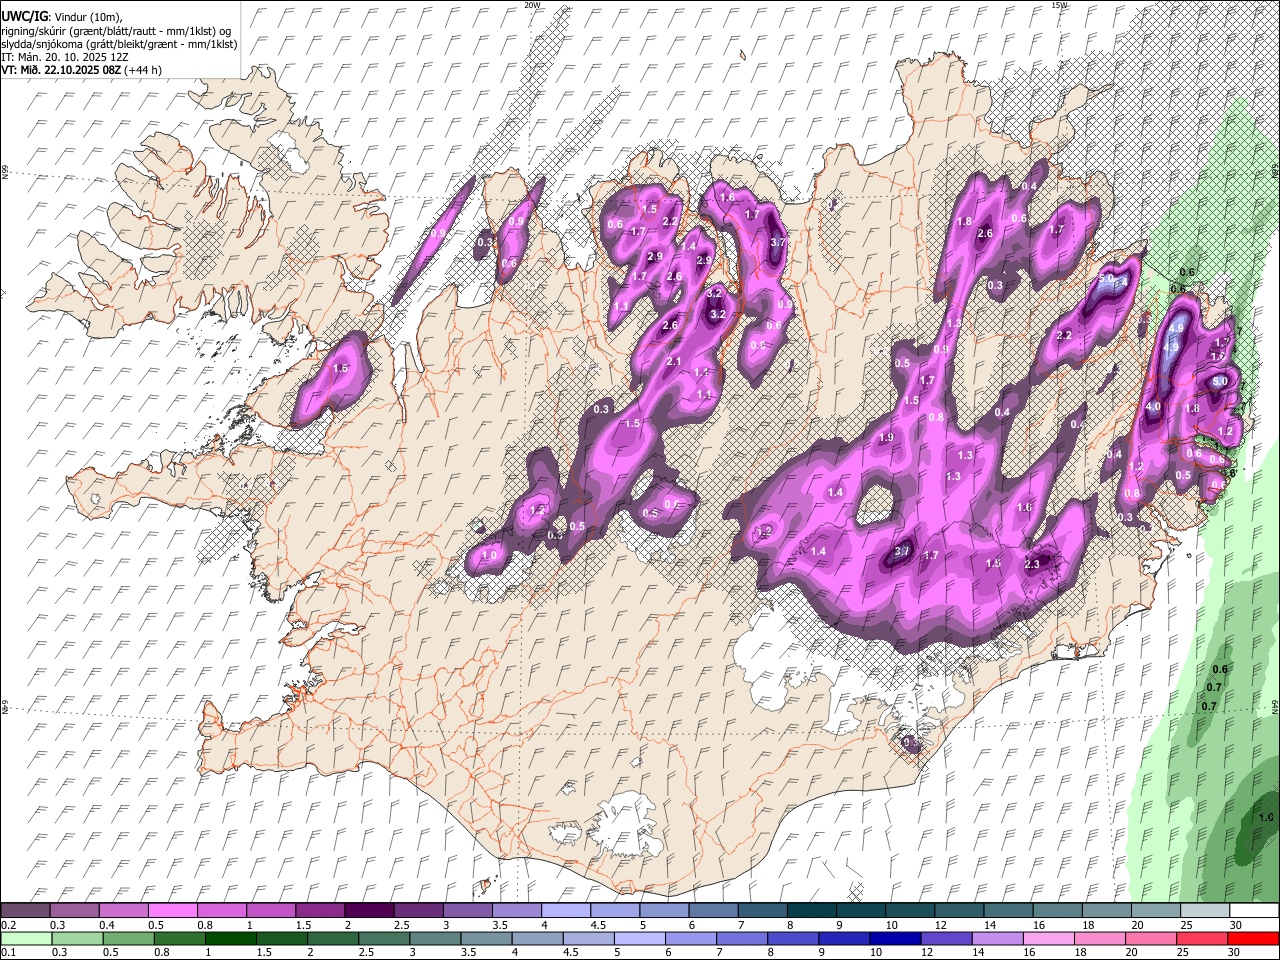Click the '0.2' label under the snow scale
The height and width of the screenshot is (960, 1280).
7,925
